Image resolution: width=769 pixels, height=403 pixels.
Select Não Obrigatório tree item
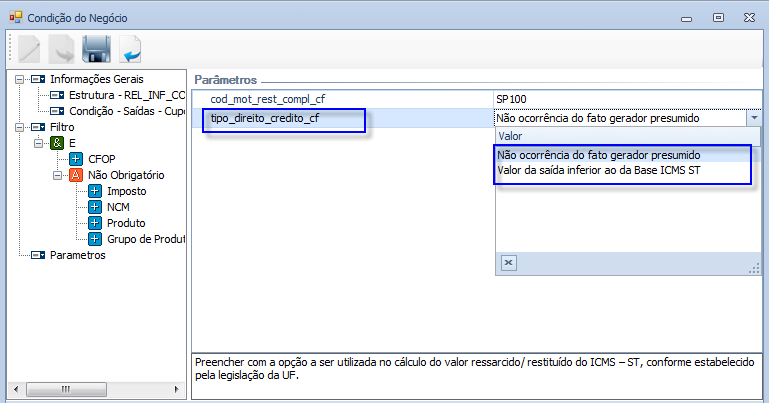(x=126, y=175)
